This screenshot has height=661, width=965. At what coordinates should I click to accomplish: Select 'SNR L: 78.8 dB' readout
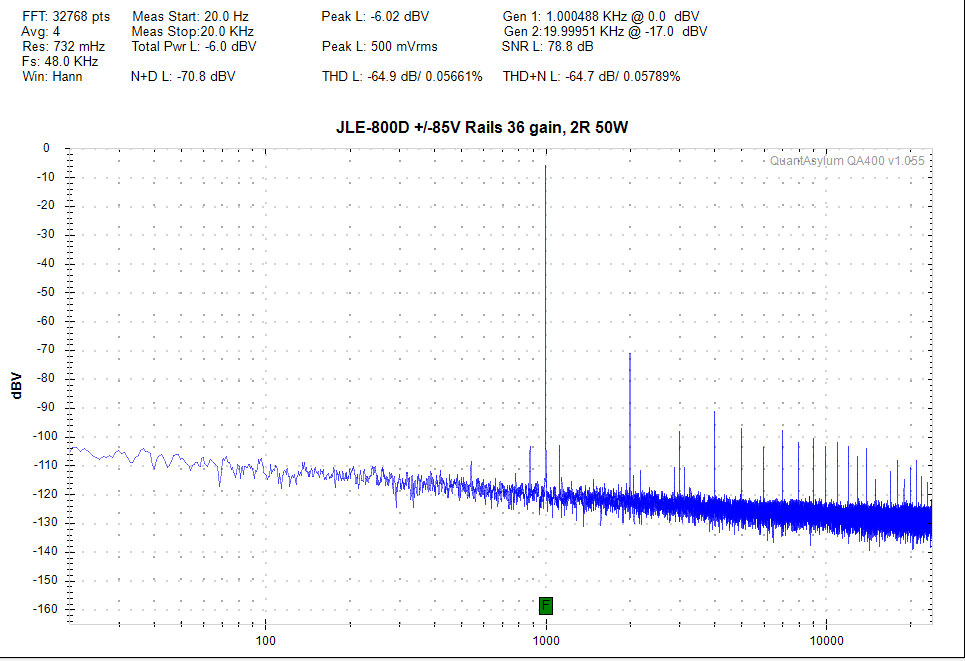click(x=548, y=46)
